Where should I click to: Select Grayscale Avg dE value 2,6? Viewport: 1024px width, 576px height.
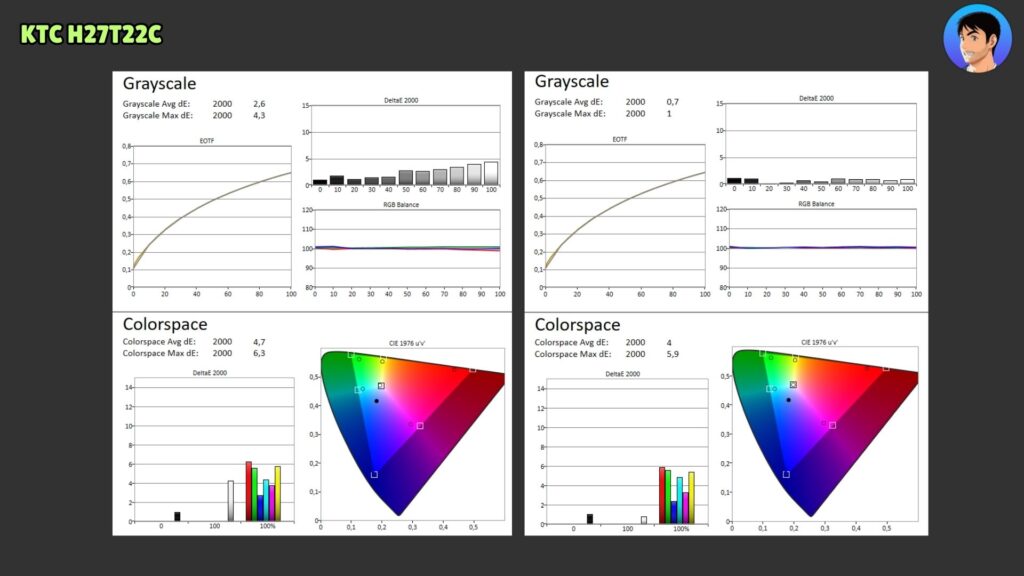[259, 104]
